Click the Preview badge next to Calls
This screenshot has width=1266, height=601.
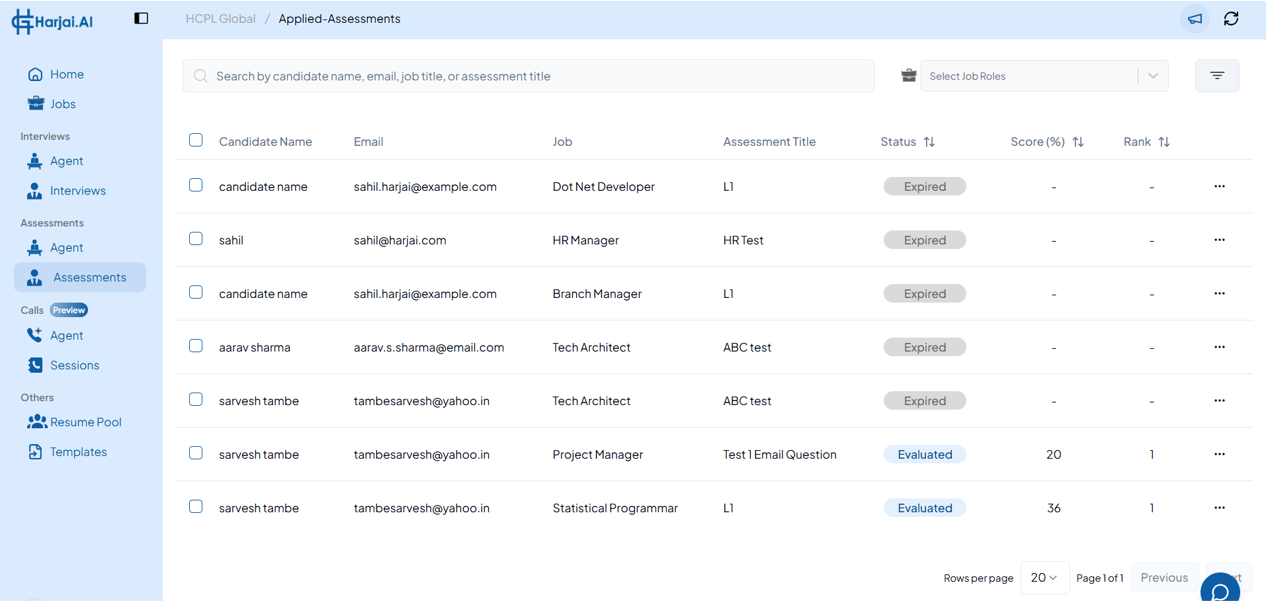pos(69,310)
